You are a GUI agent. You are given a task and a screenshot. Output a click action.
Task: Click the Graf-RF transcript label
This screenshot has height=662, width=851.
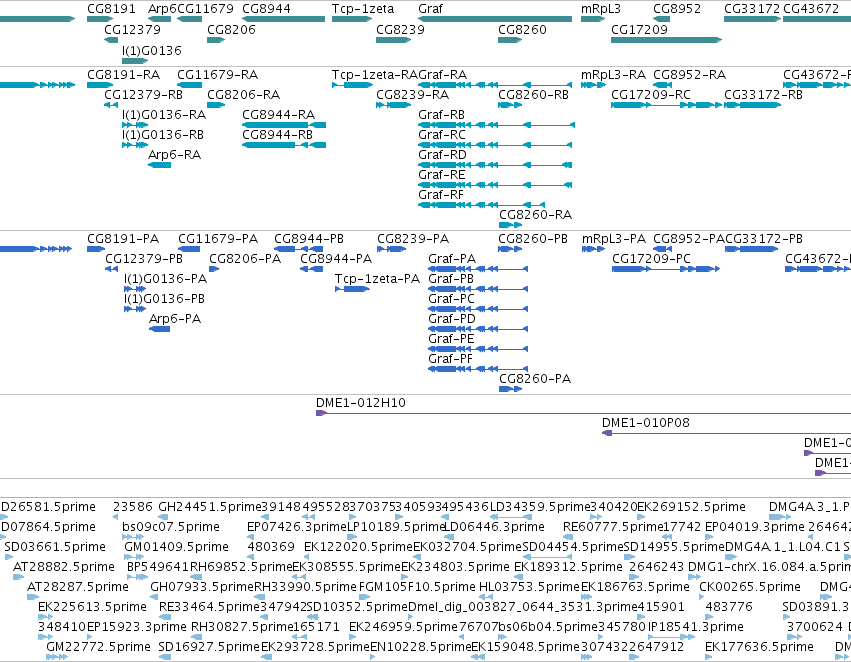point(441,194)
